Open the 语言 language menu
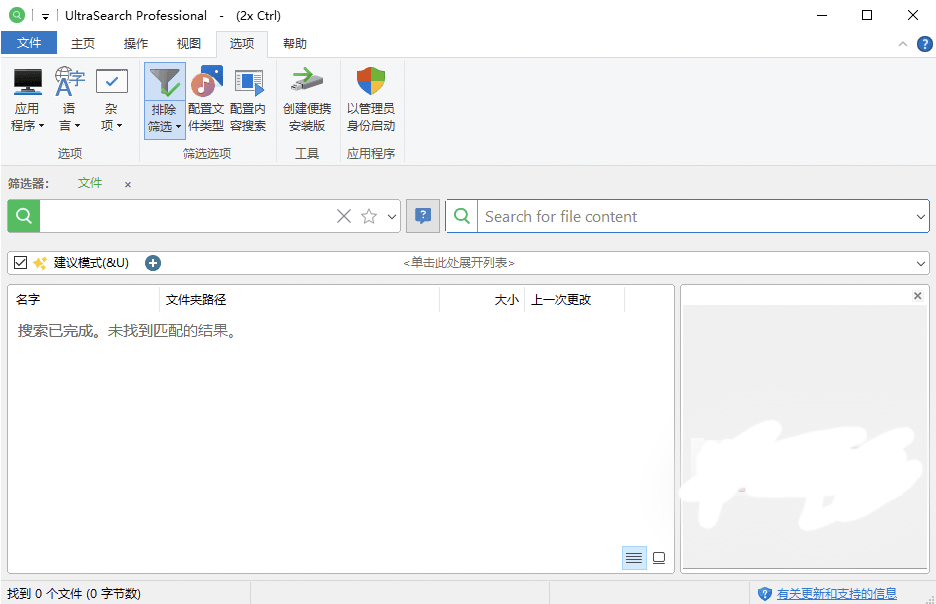 (69, 100)
